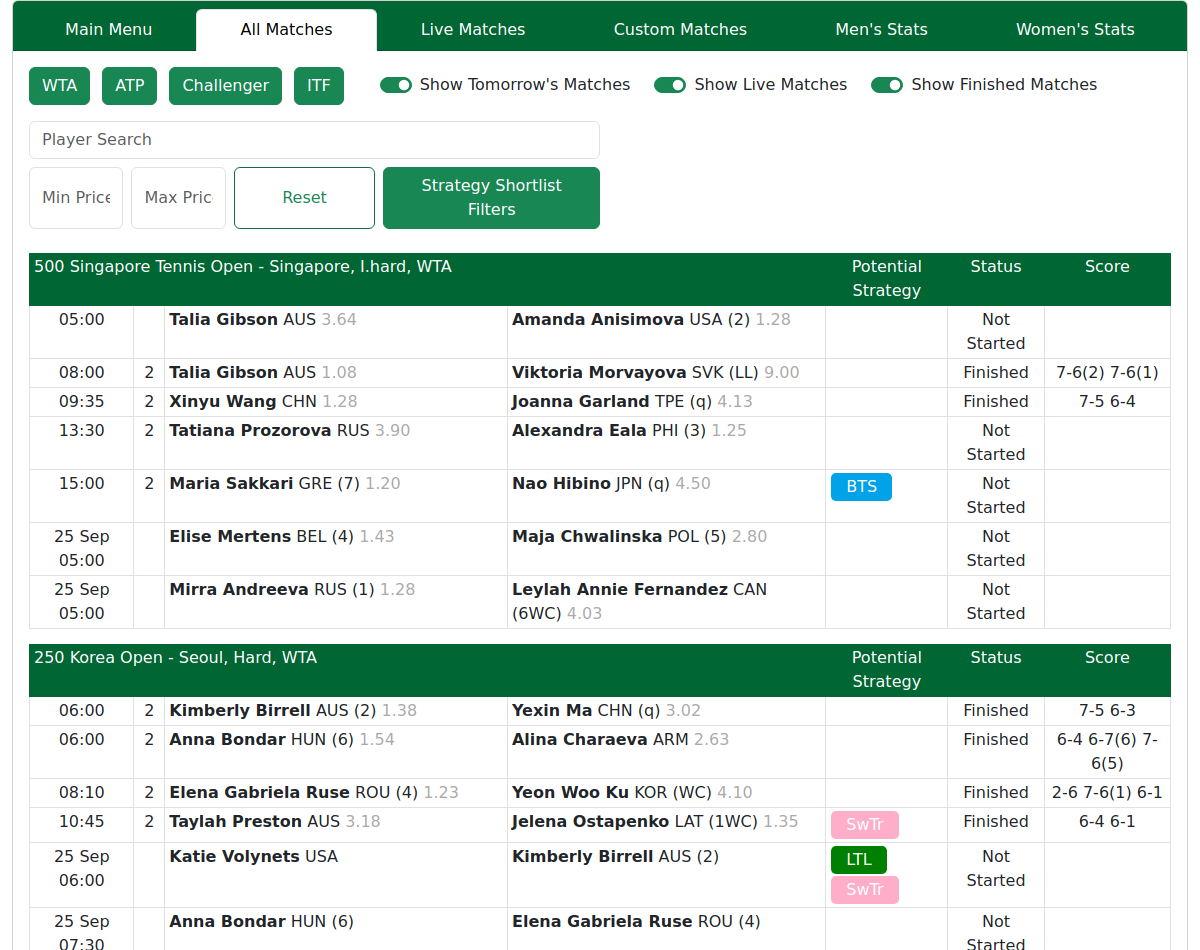Click Mirra Andreeva player name
The width and height of the screenshot is (1200, 950).
[239, 590]
